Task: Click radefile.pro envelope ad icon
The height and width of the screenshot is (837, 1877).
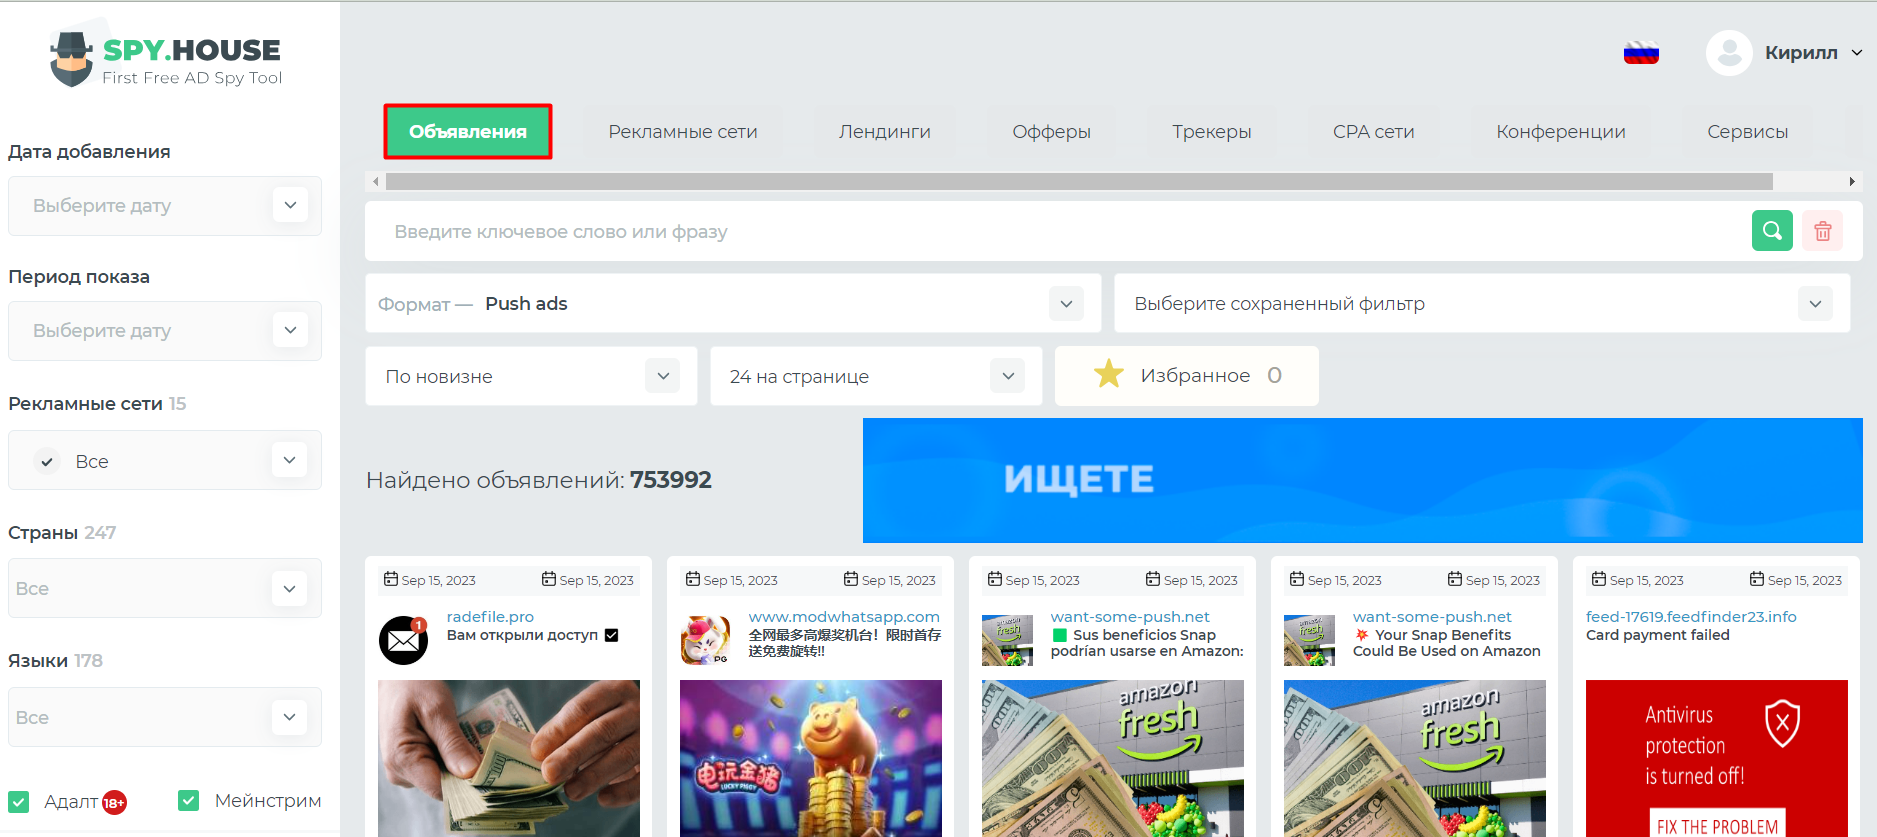Action: 404,640
